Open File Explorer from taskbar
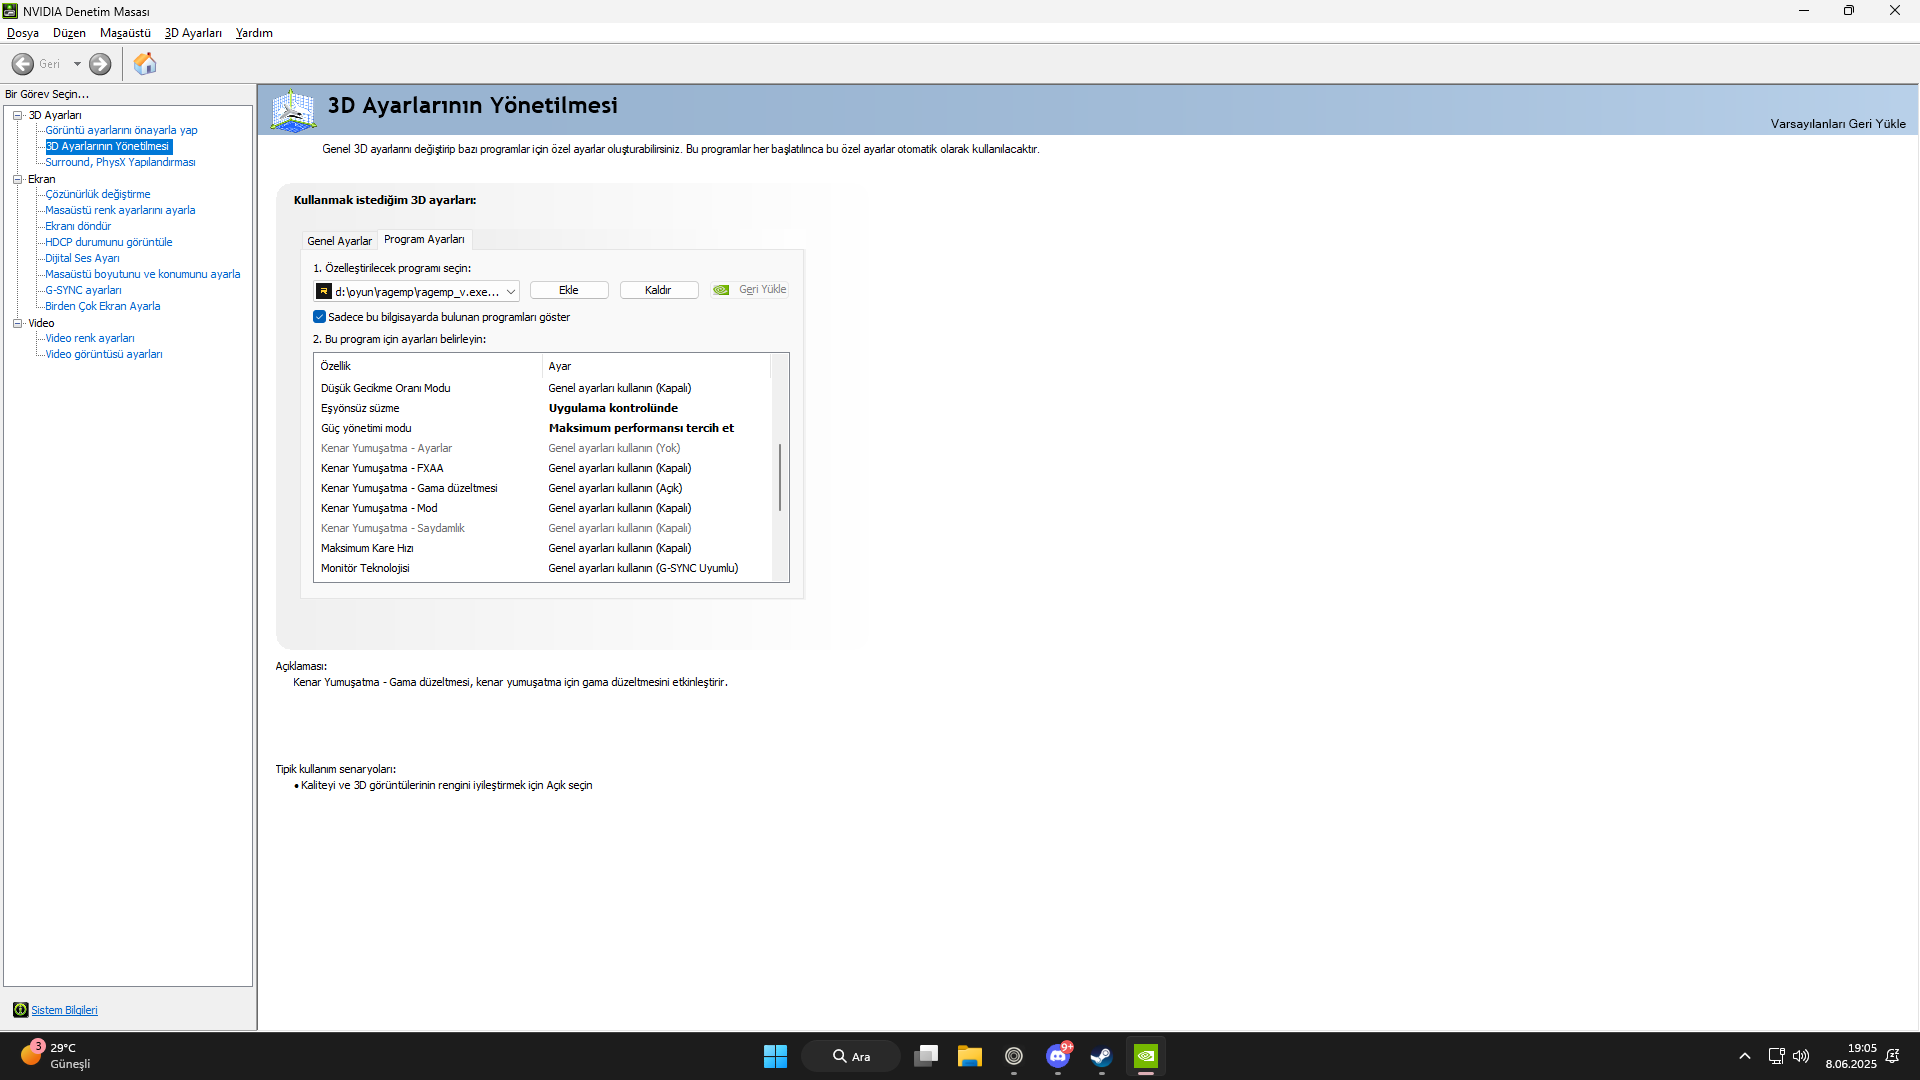Screen dimensions: 1920x1080 click(x=969, y=1056)
